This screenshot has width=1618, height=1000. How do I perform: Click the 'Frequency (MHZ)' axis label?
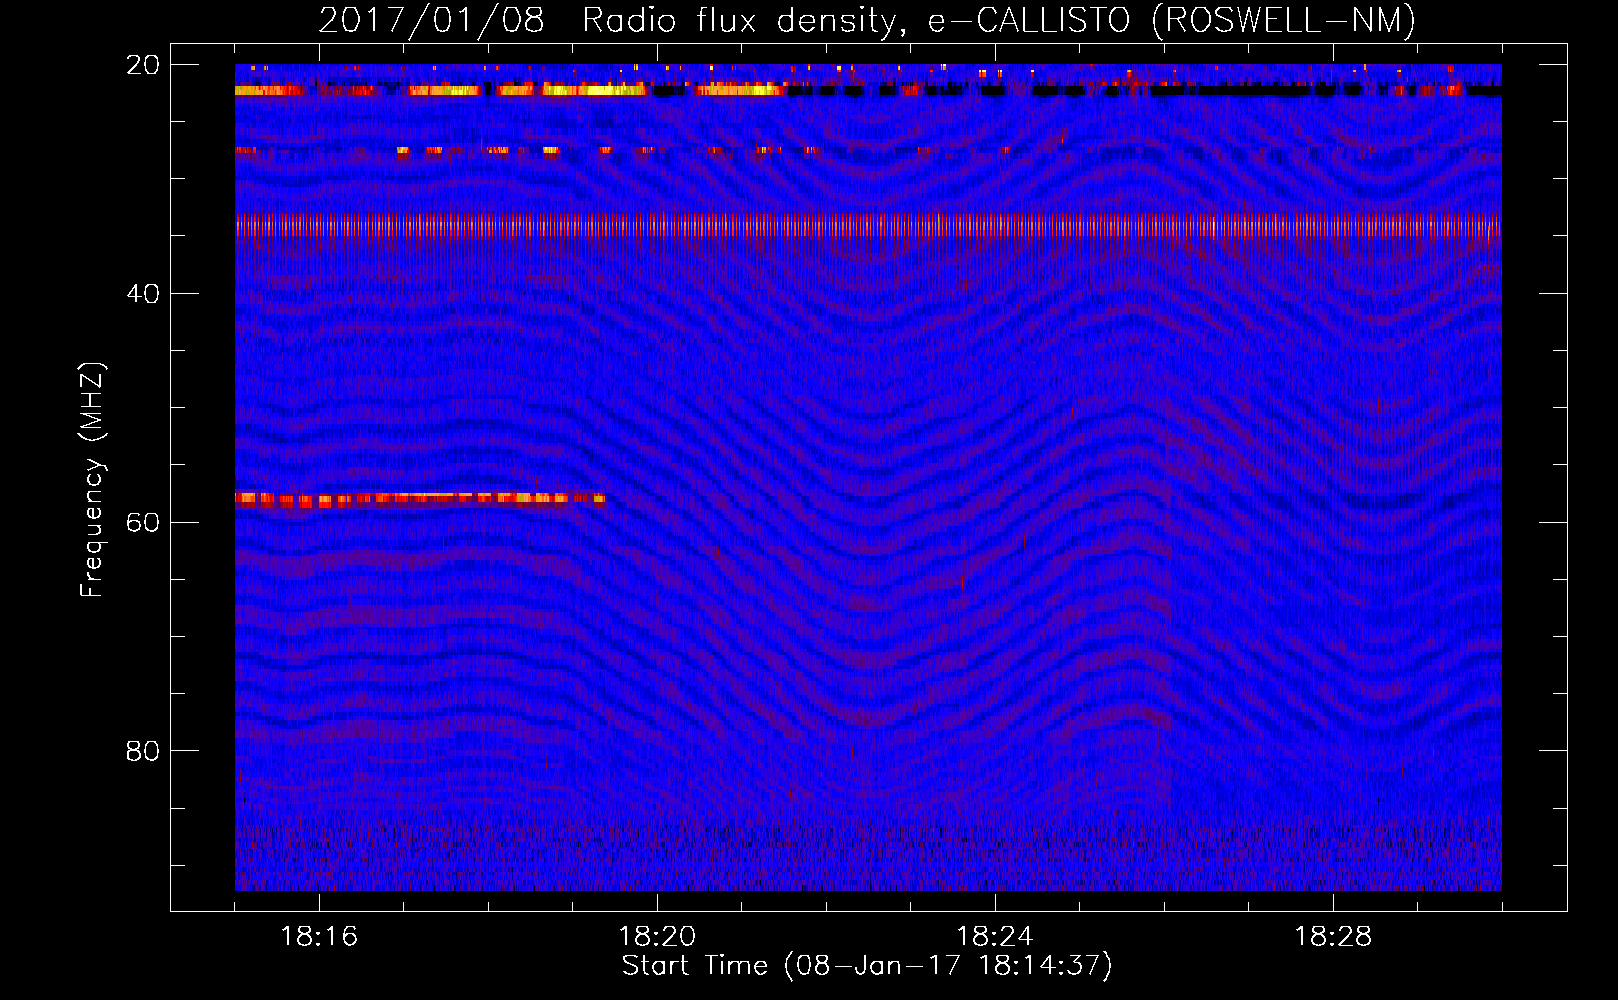pos(92,480)
